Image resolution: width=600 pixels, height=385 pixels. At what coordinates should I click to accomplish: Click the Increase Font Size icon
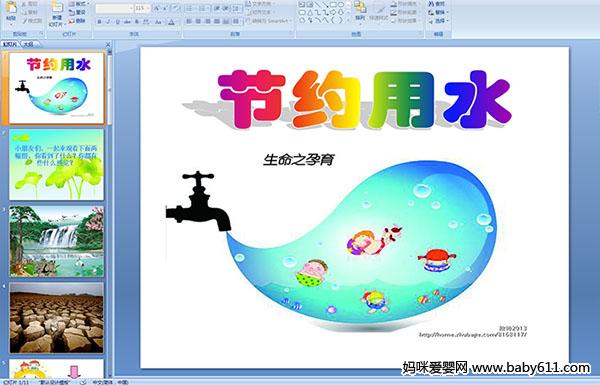157,8
